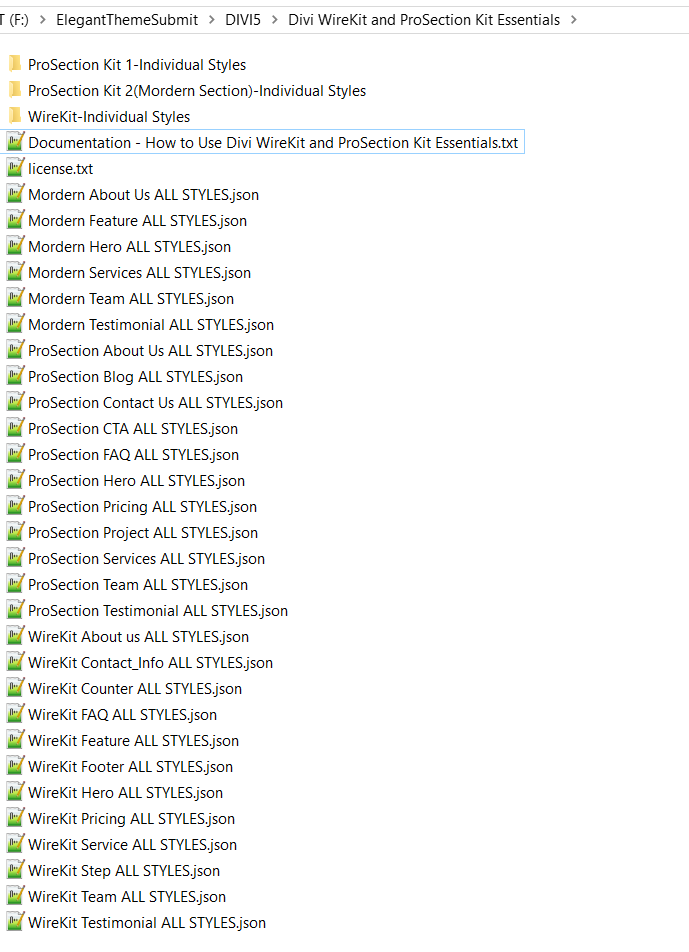Viewport: 689px width, 952px height.
Task: Select ProSection Services ALL STYLES.json file
Action: 147,559
